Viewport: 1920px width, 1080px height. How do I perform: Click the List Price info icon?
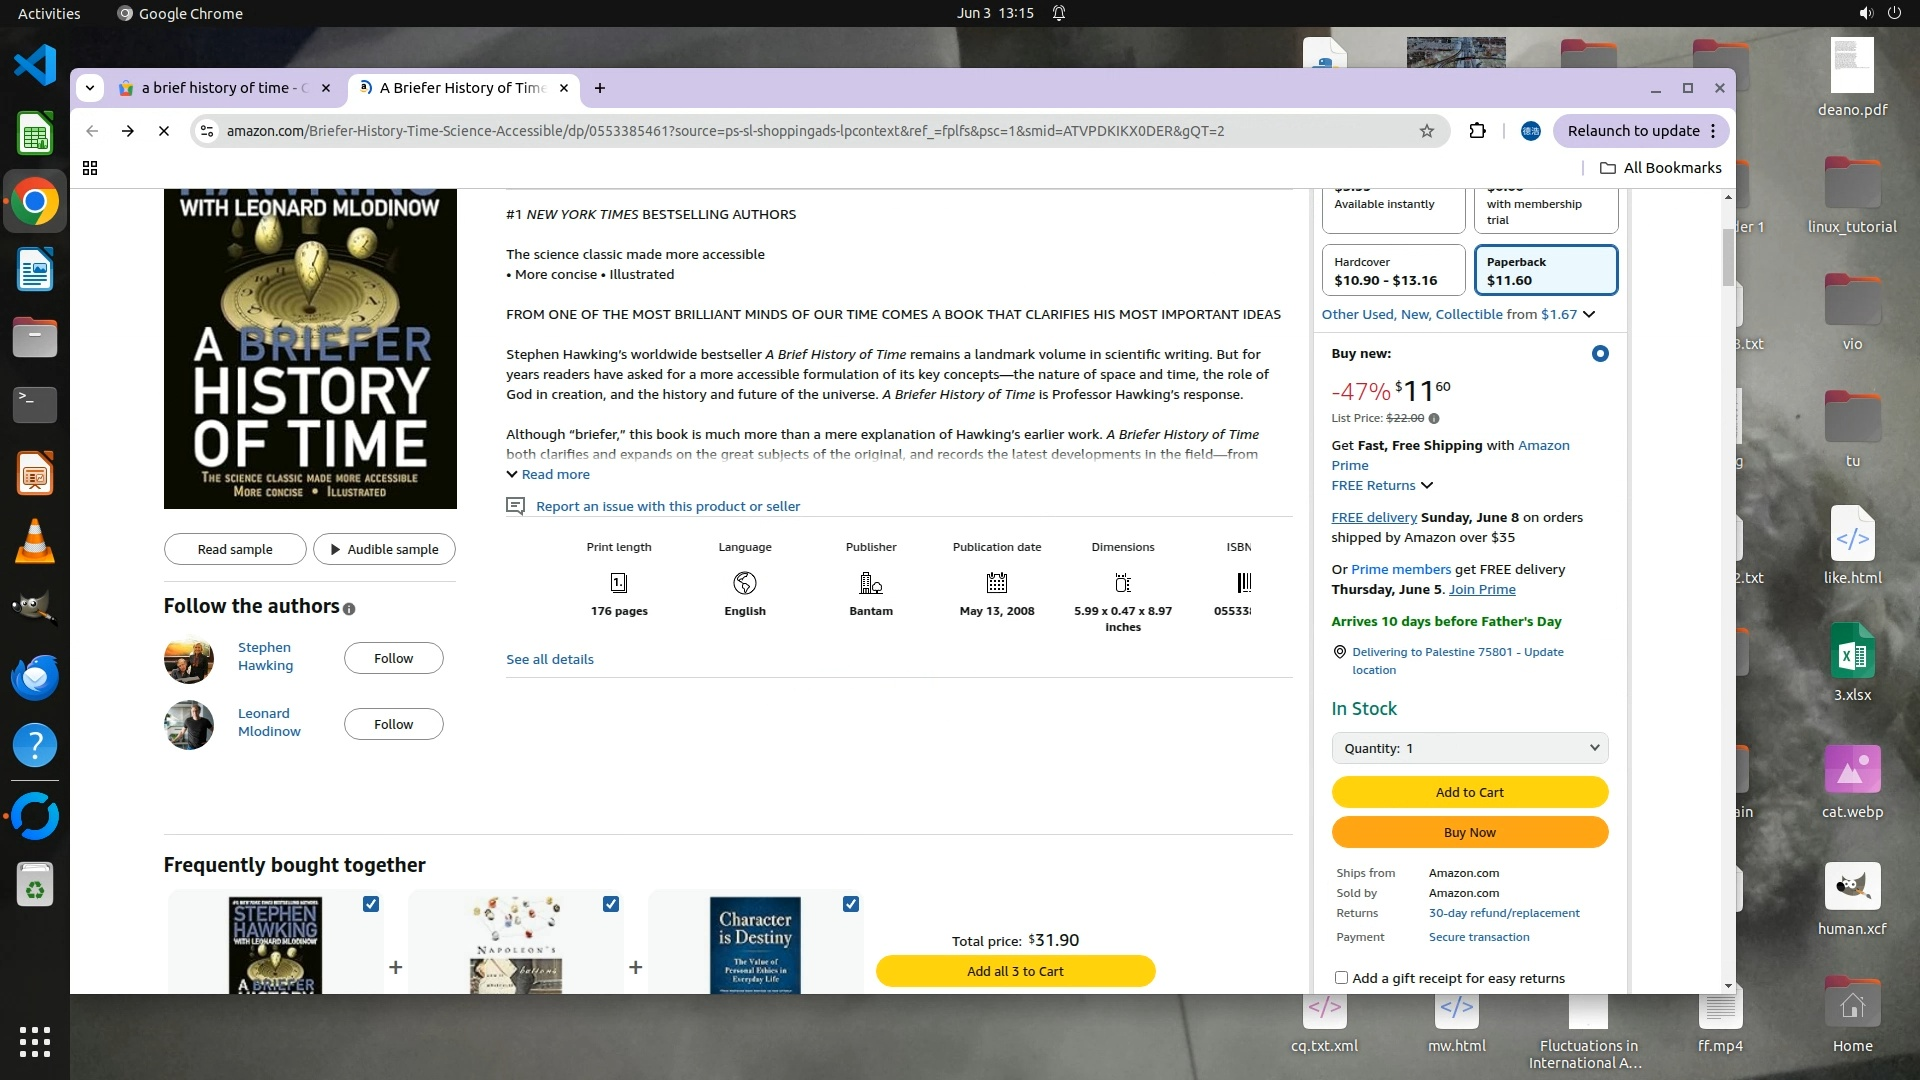pyautogui.click(x=1434, y=419)
